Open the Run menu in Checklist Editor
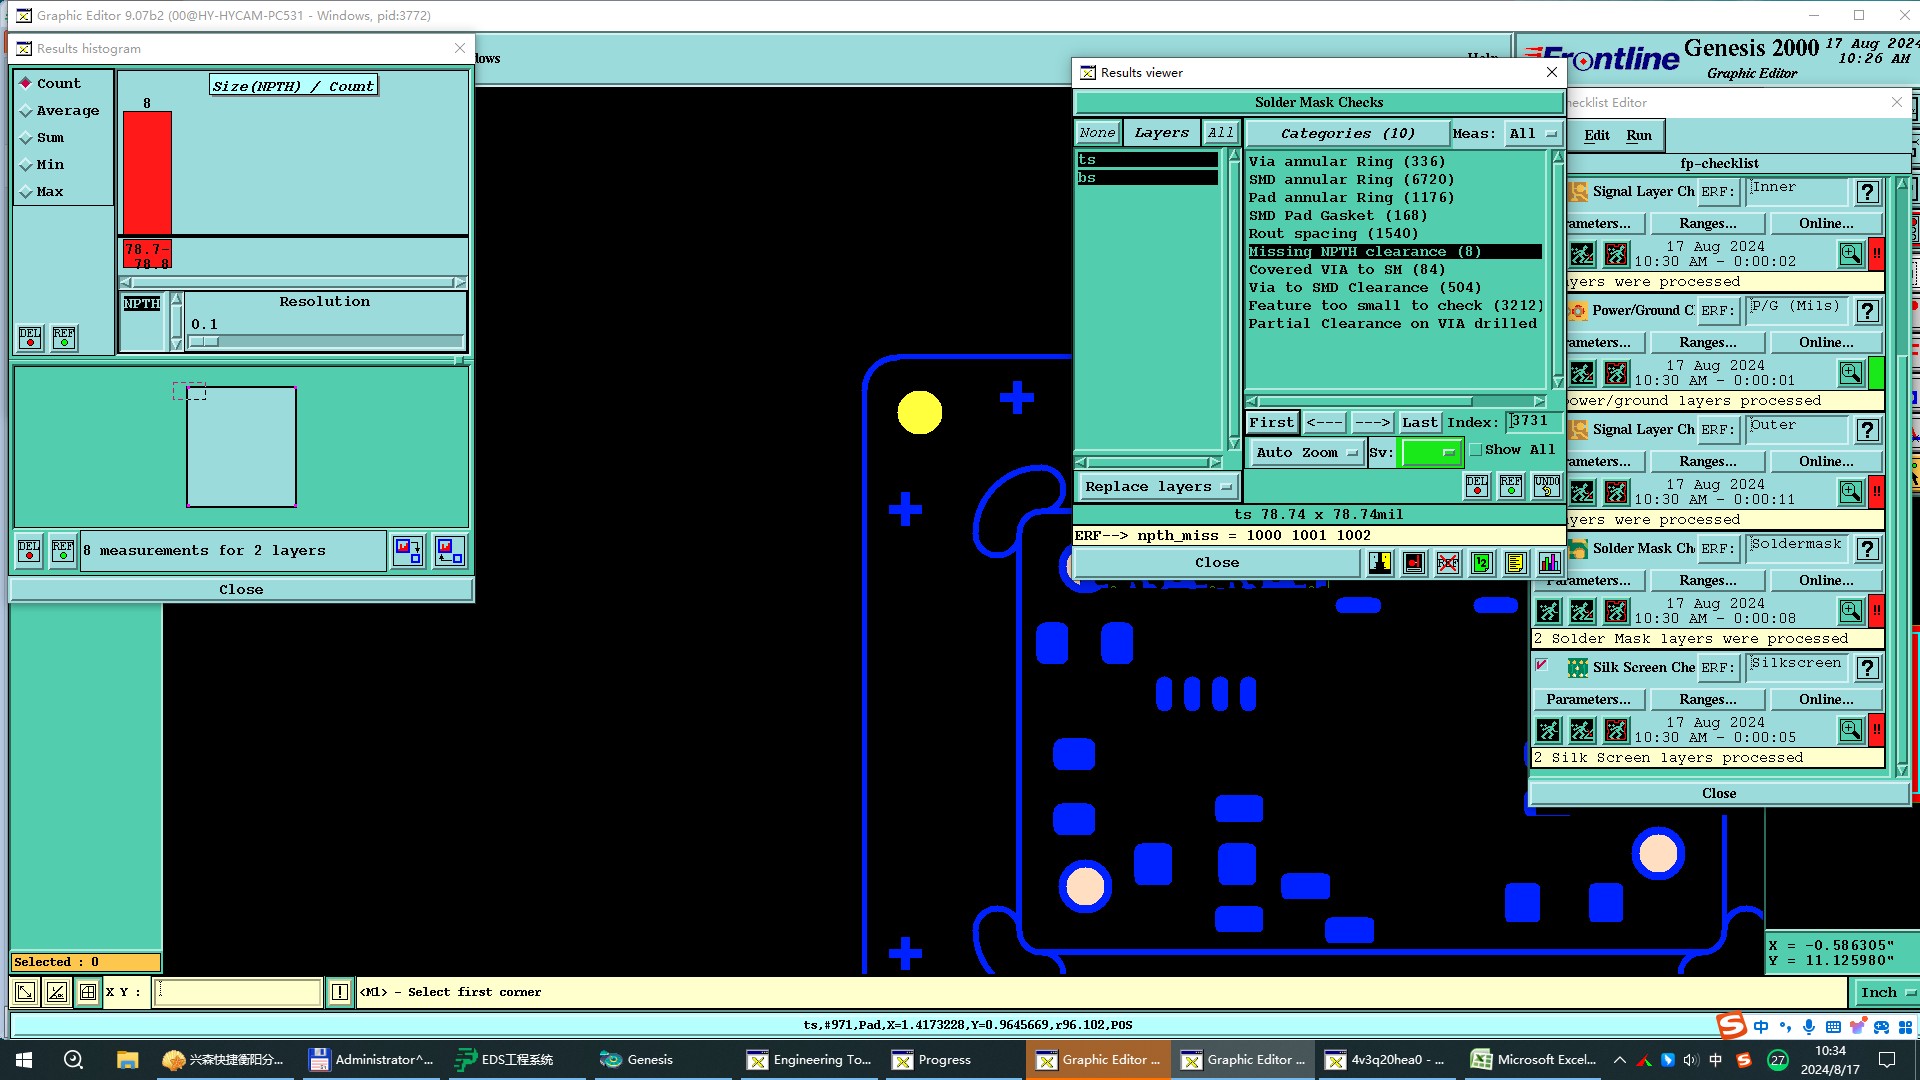 (1638, 135)
